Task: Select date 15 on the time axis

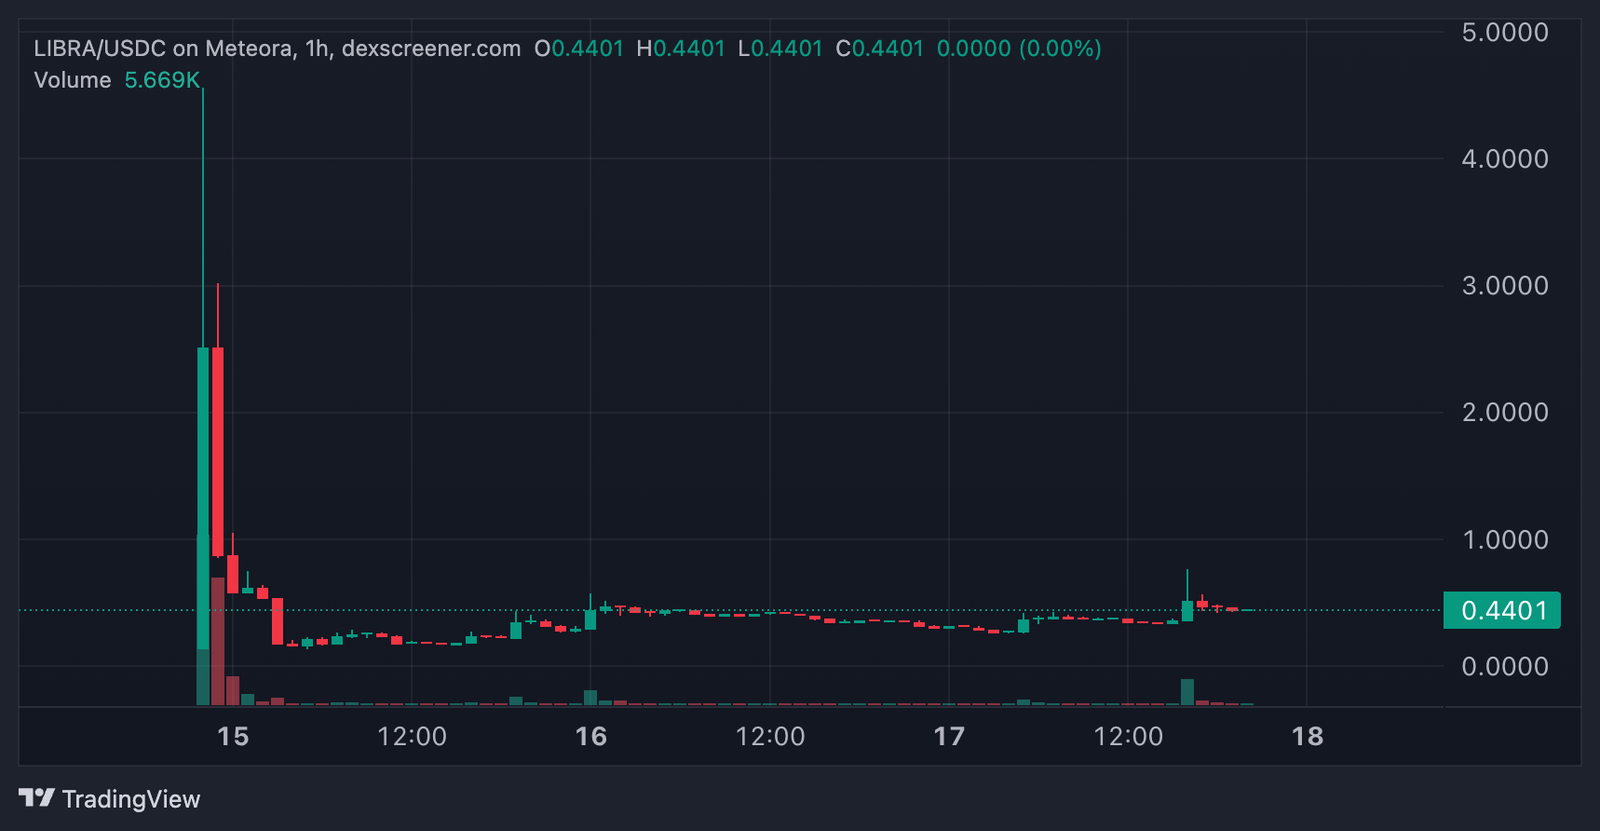Action: [232, 737]
